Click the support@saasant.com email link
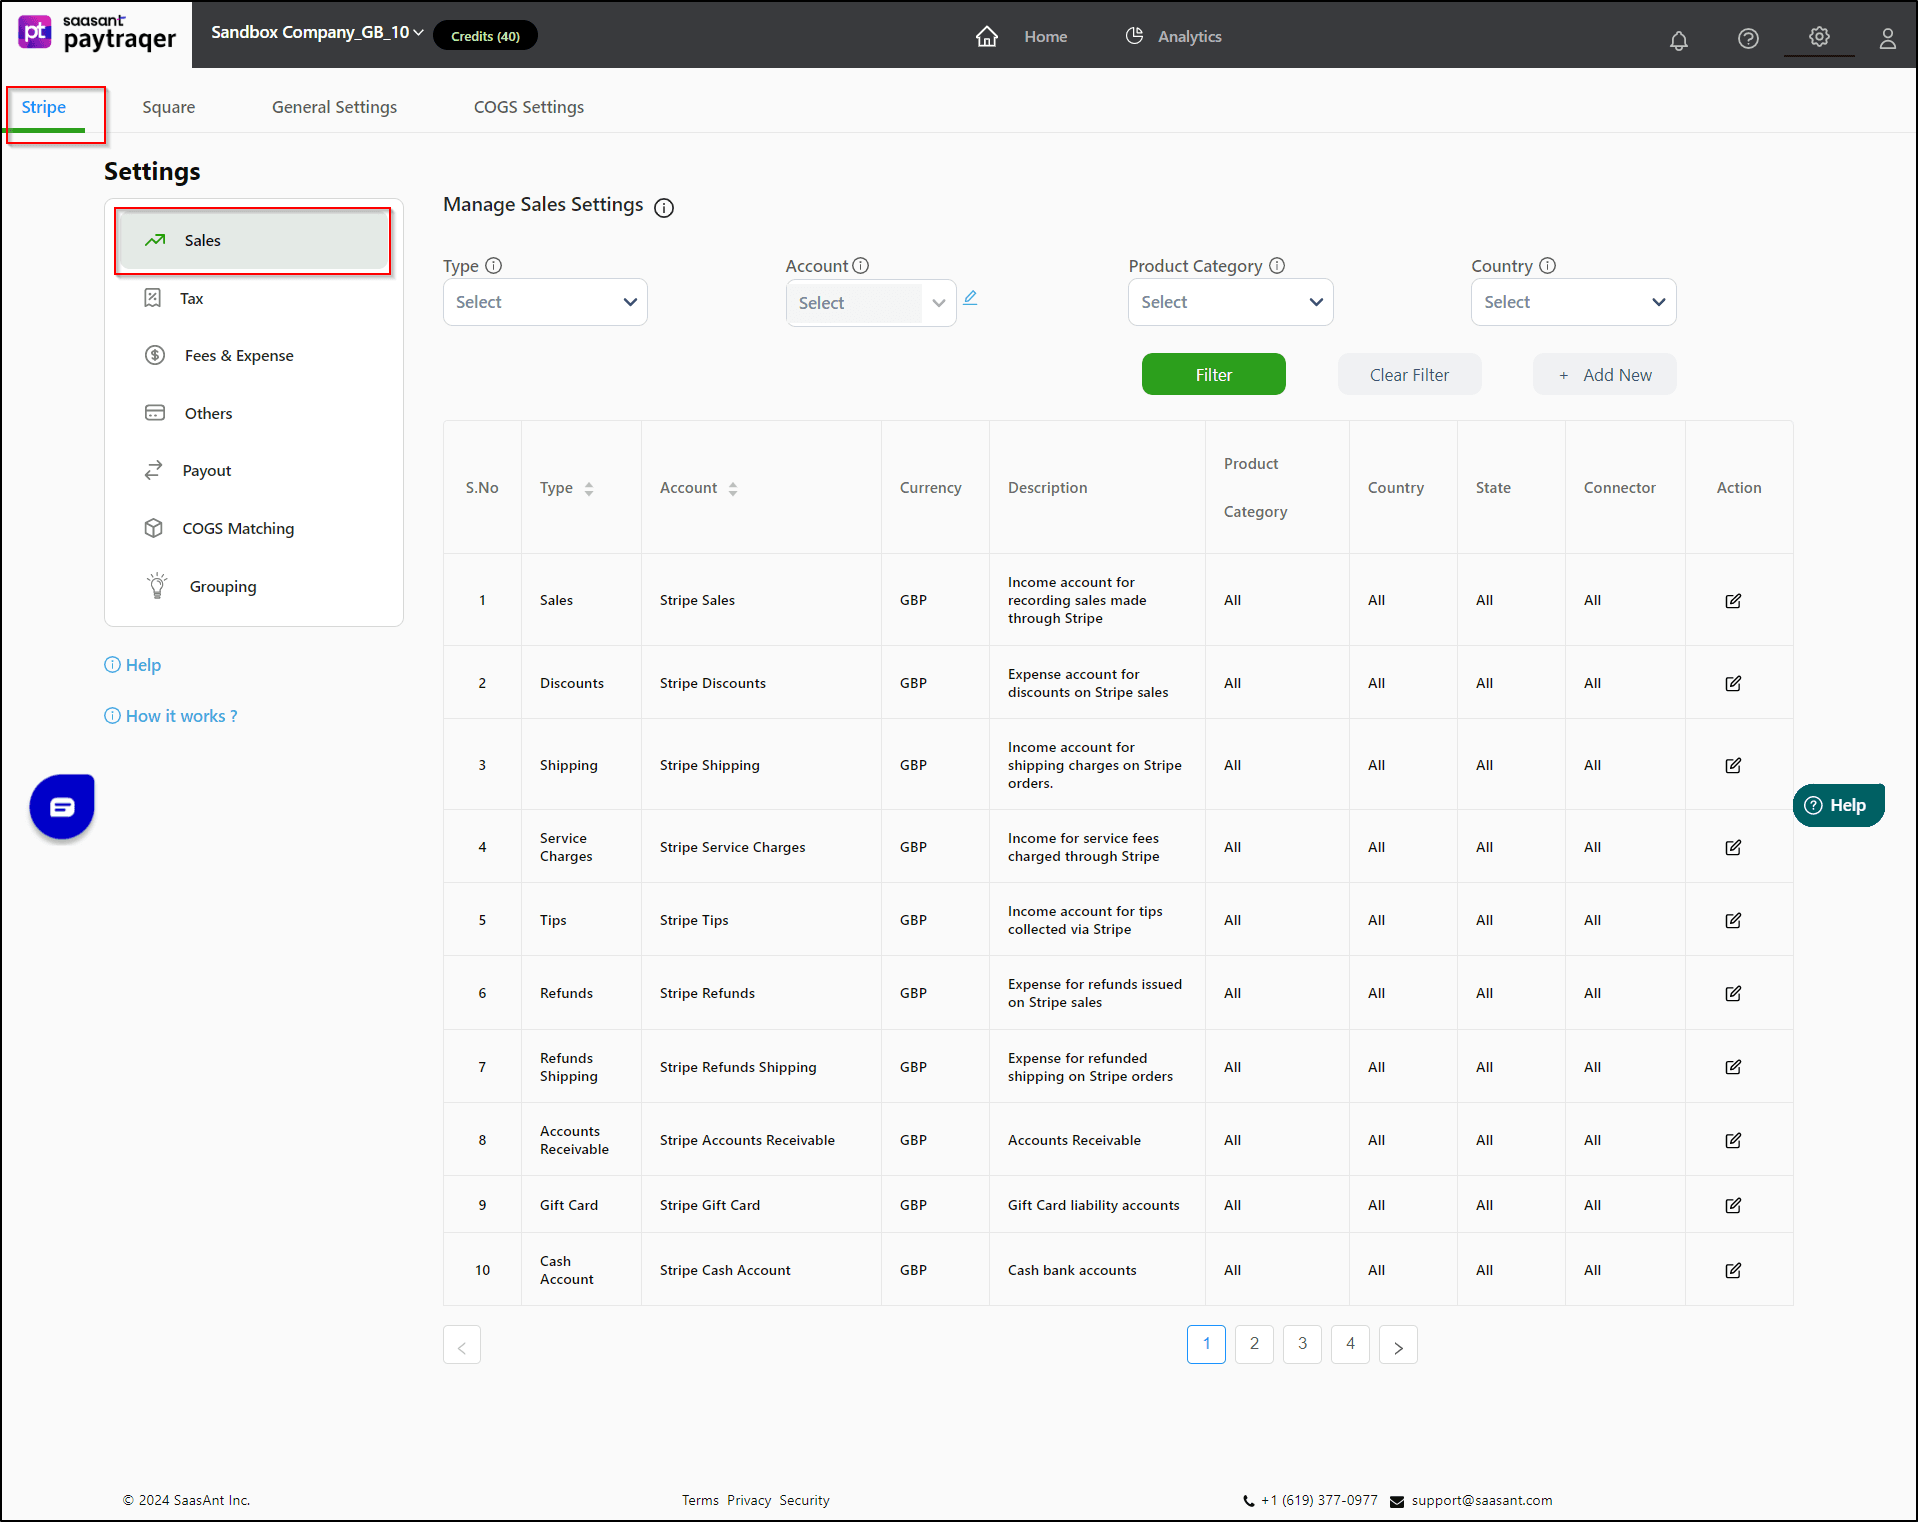Screen dimensions: 1918x1522 click(1482, 1500)
